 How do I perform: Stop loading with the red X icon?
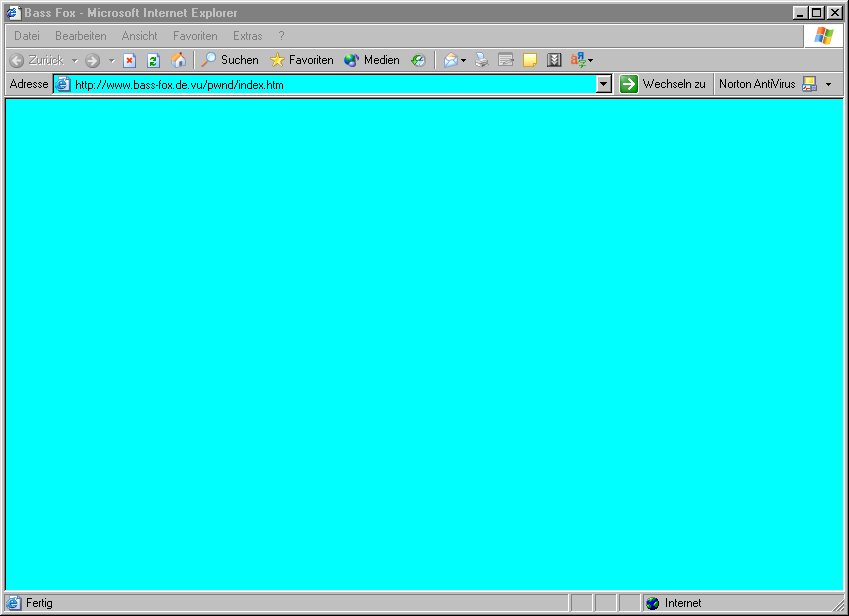[129, 61]
